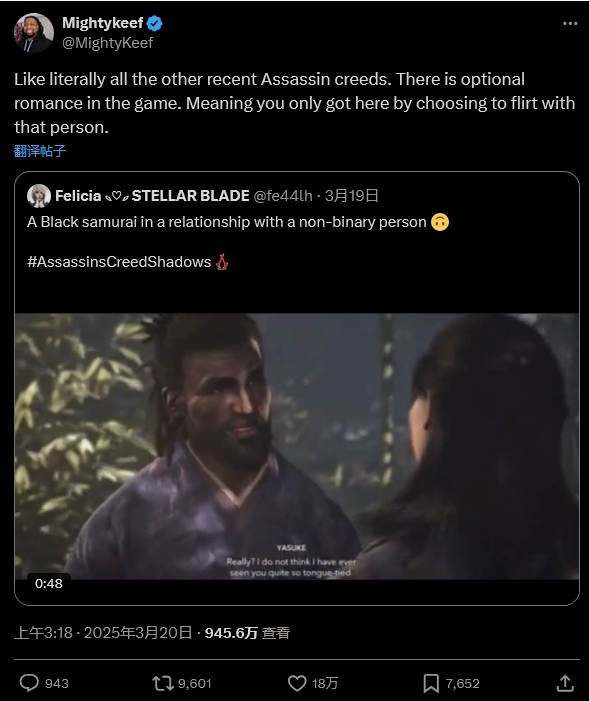The height and width of the screenshot is (701, 589).
Task: Open the #AssassinsCreedShadows hashtag
Action: pos(119,262)
